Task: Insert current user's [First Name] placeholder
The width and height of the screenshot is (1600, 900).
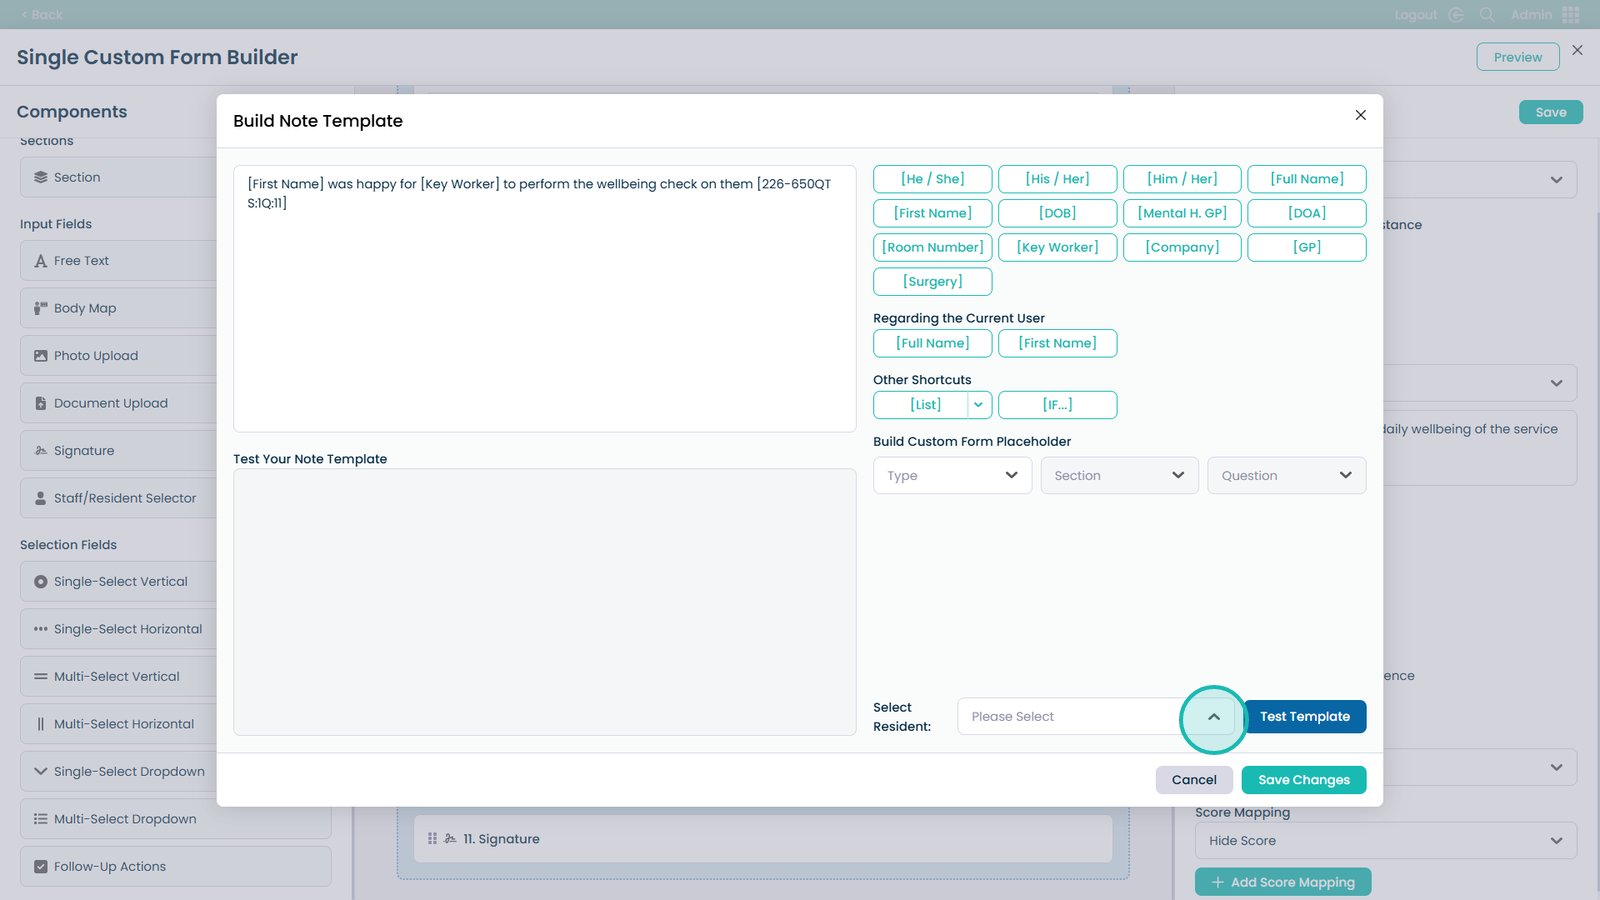Action: (1058, 343)
